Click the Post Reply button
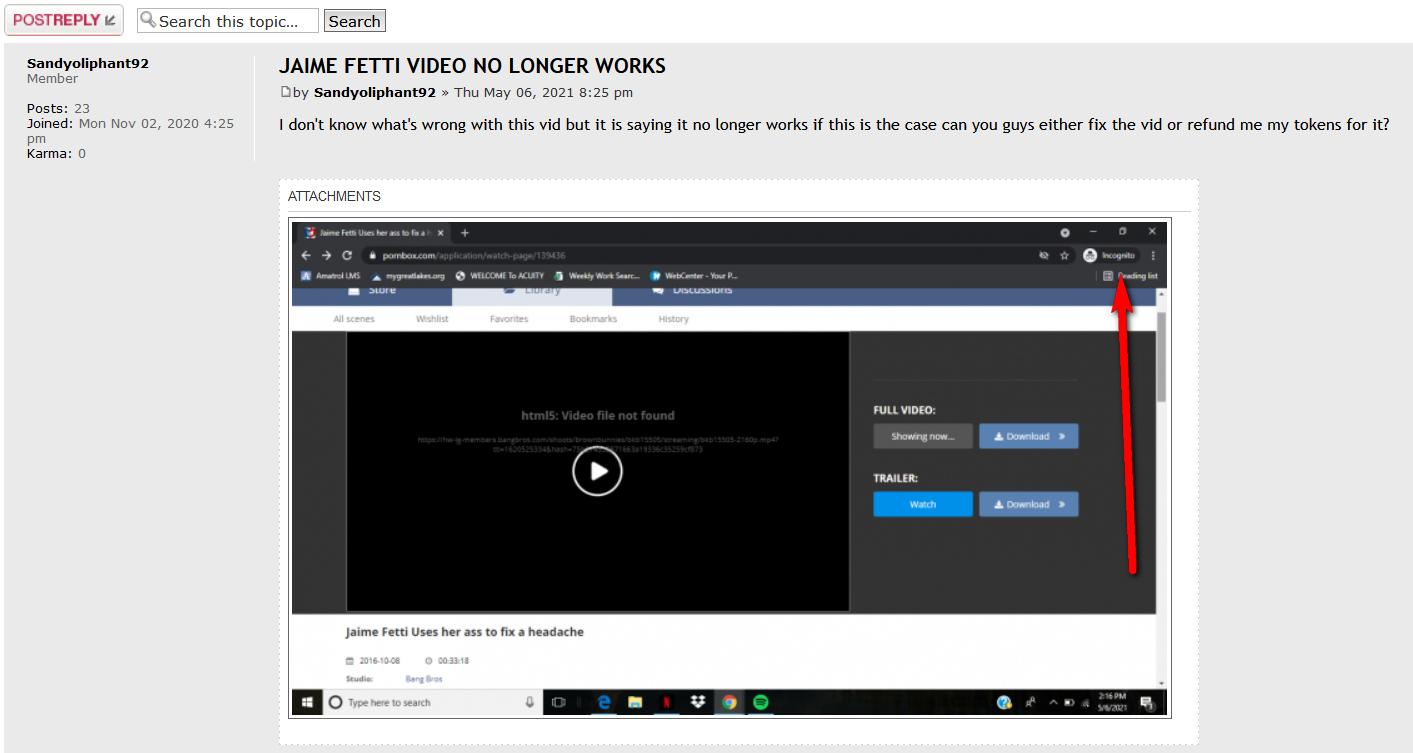The image size is (1413, 753). [64, 20]
